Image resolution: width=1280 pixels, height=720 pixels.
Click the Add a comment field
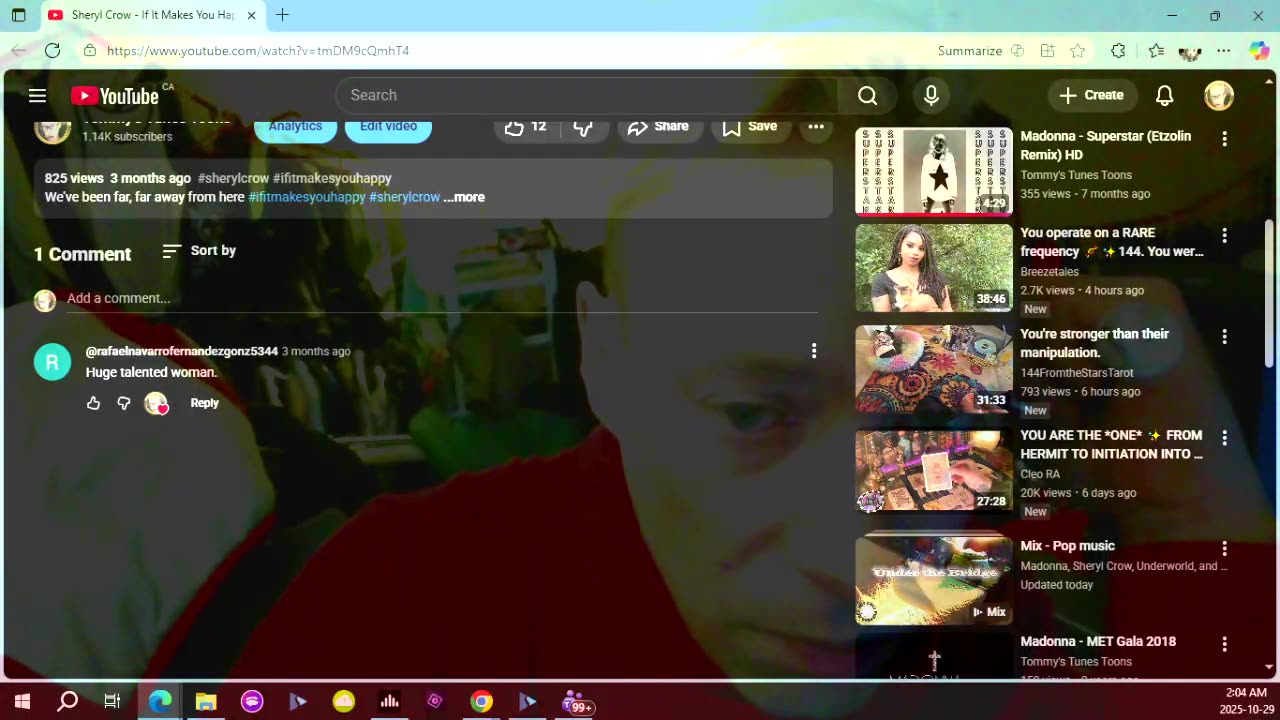click(442, 298)
